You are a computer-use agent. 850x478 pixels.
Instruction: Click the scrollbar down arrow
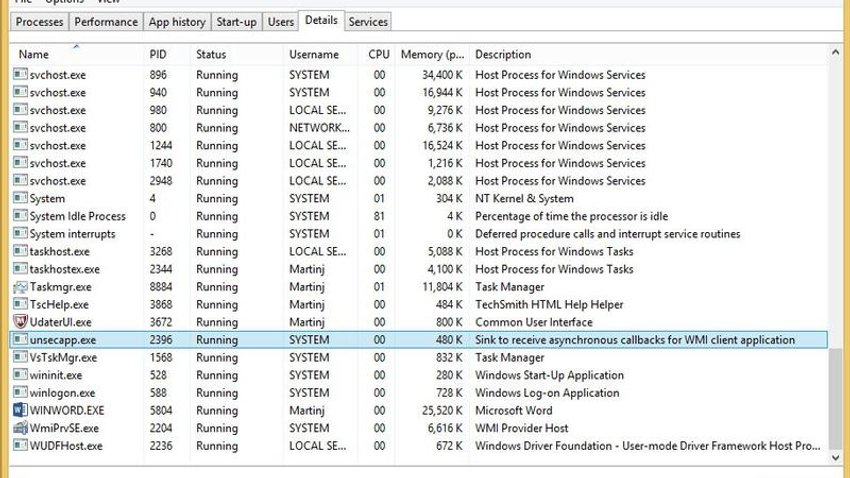835,458
